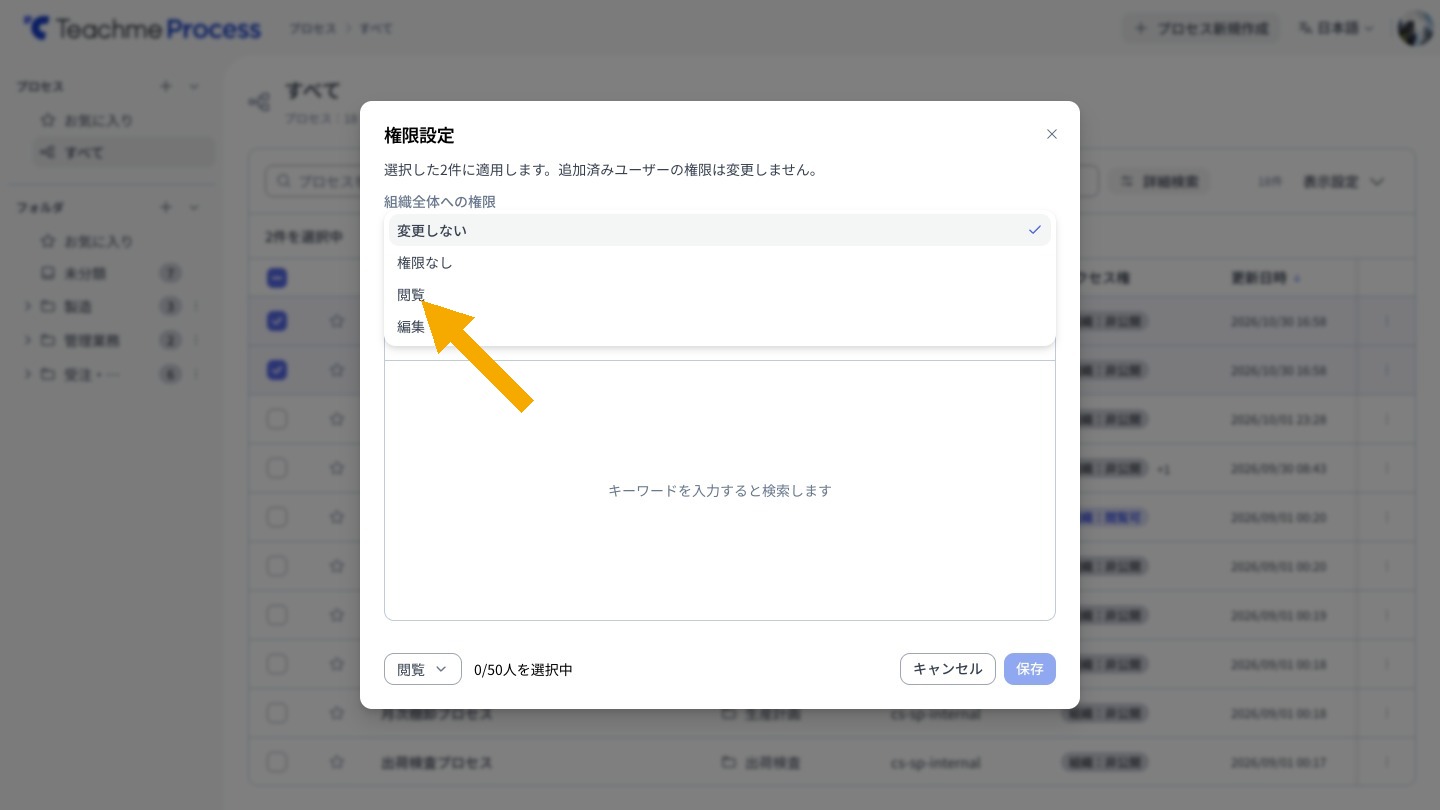
Task: Click count badge beside 未分類
Action: click(171, 272)
